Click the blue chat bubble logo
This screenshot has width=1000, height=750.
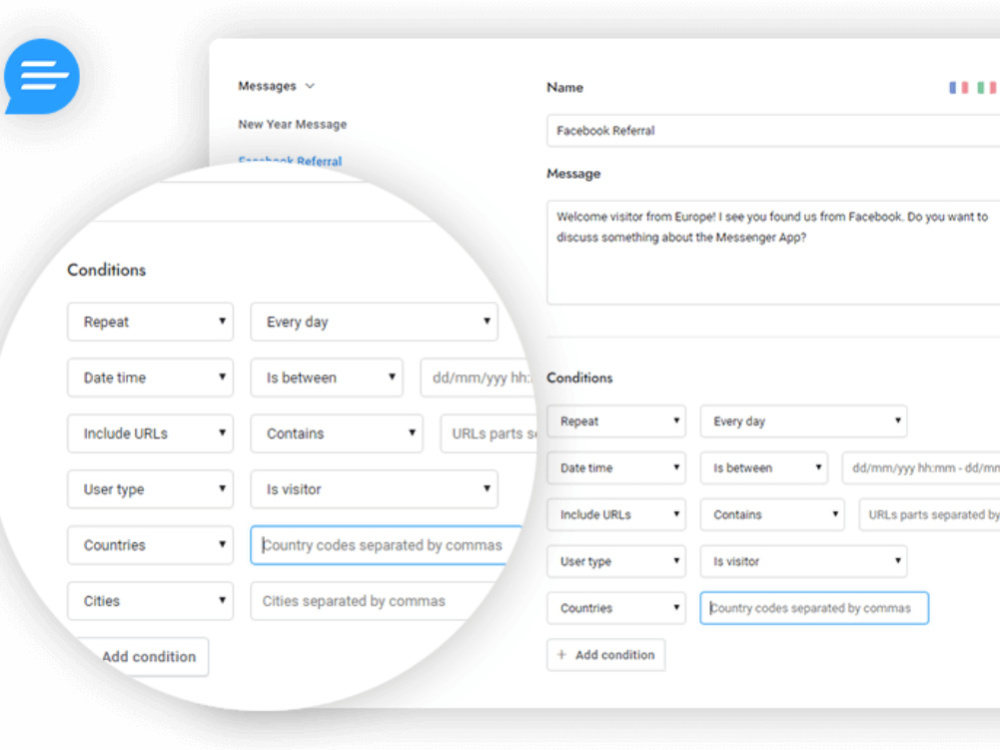42,77
